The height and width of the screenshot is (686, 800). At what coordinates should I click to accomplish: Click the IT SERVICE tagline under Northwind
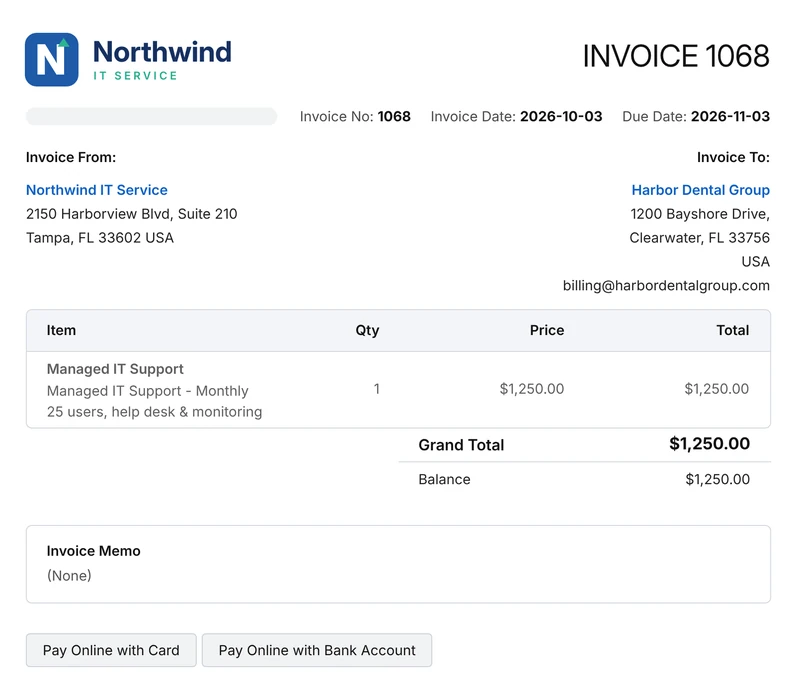coord(135,75)
